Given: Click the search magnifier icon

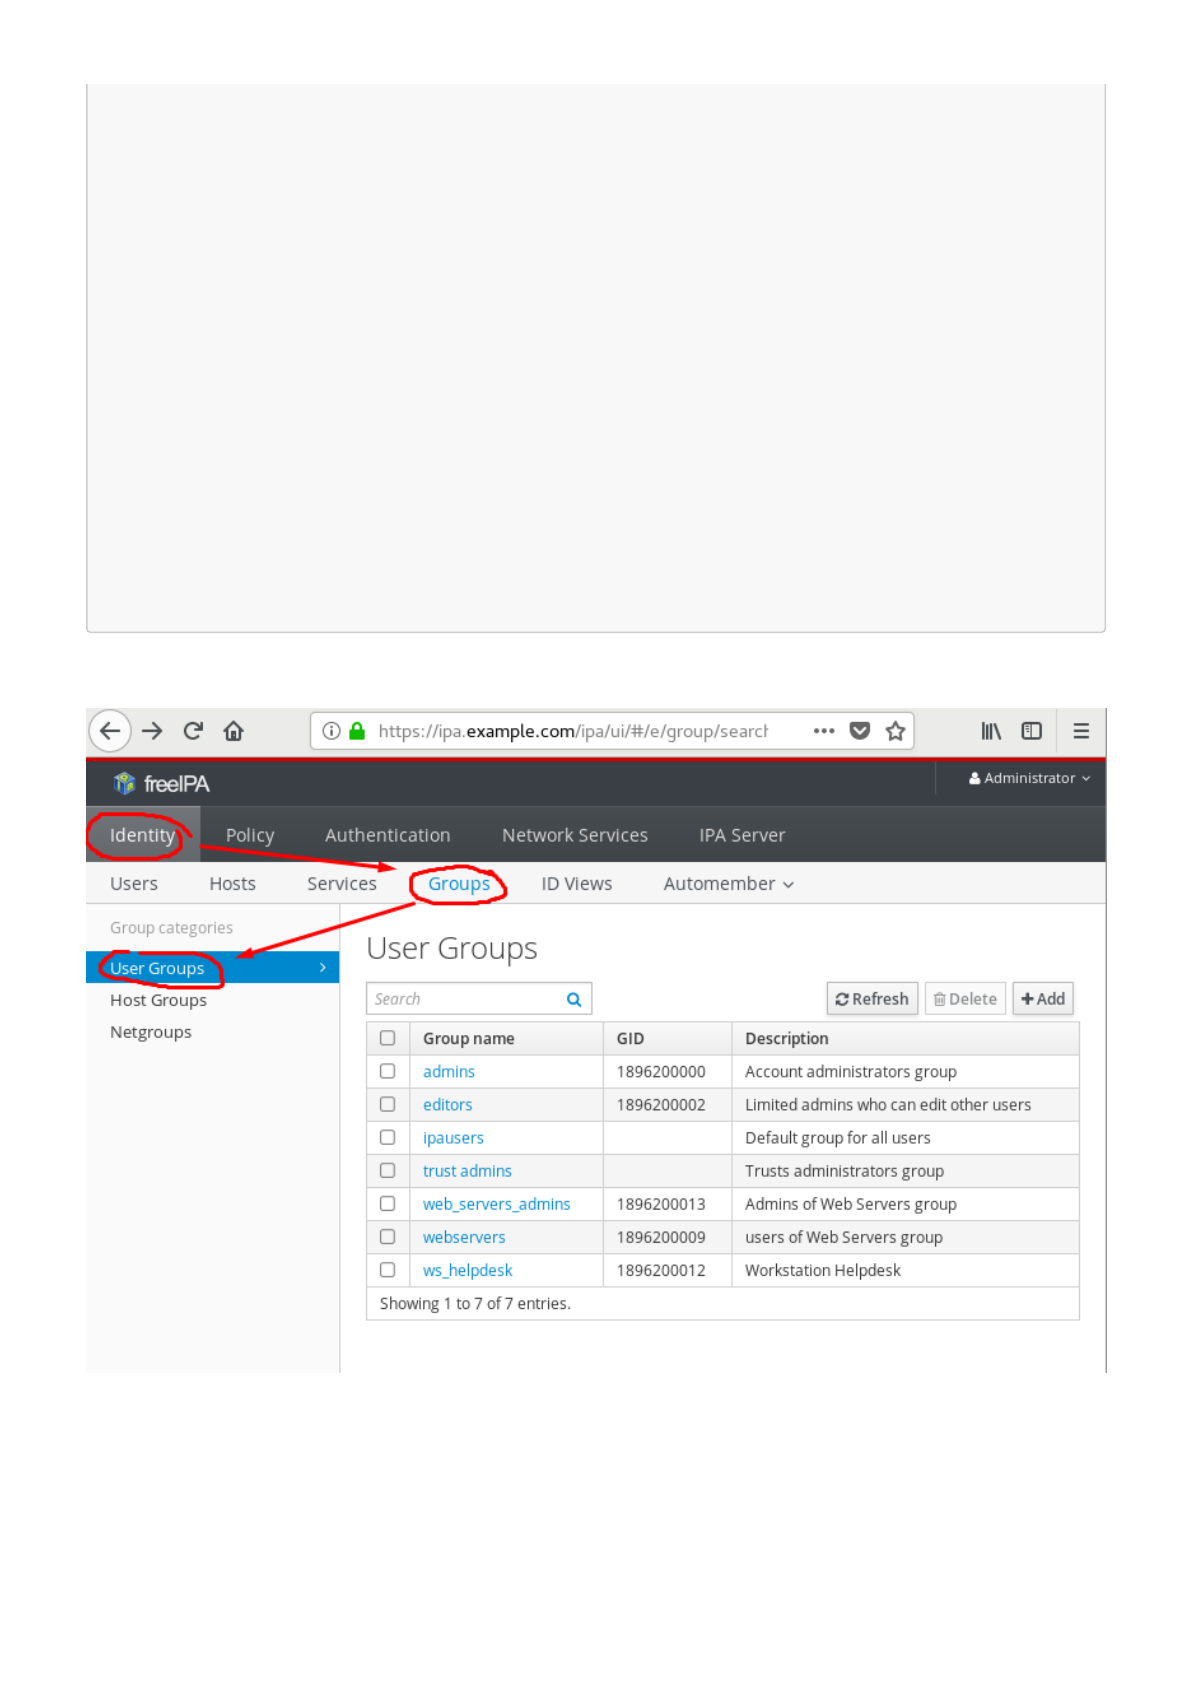Looking at the screenshot, I should (x=574, y=999).
